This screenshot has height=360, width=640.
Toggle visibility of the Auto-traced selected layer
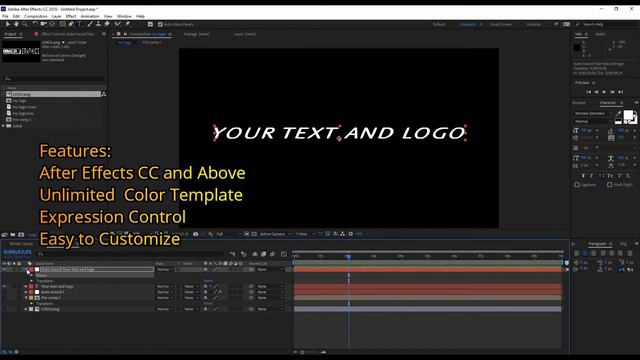(4, 269)
